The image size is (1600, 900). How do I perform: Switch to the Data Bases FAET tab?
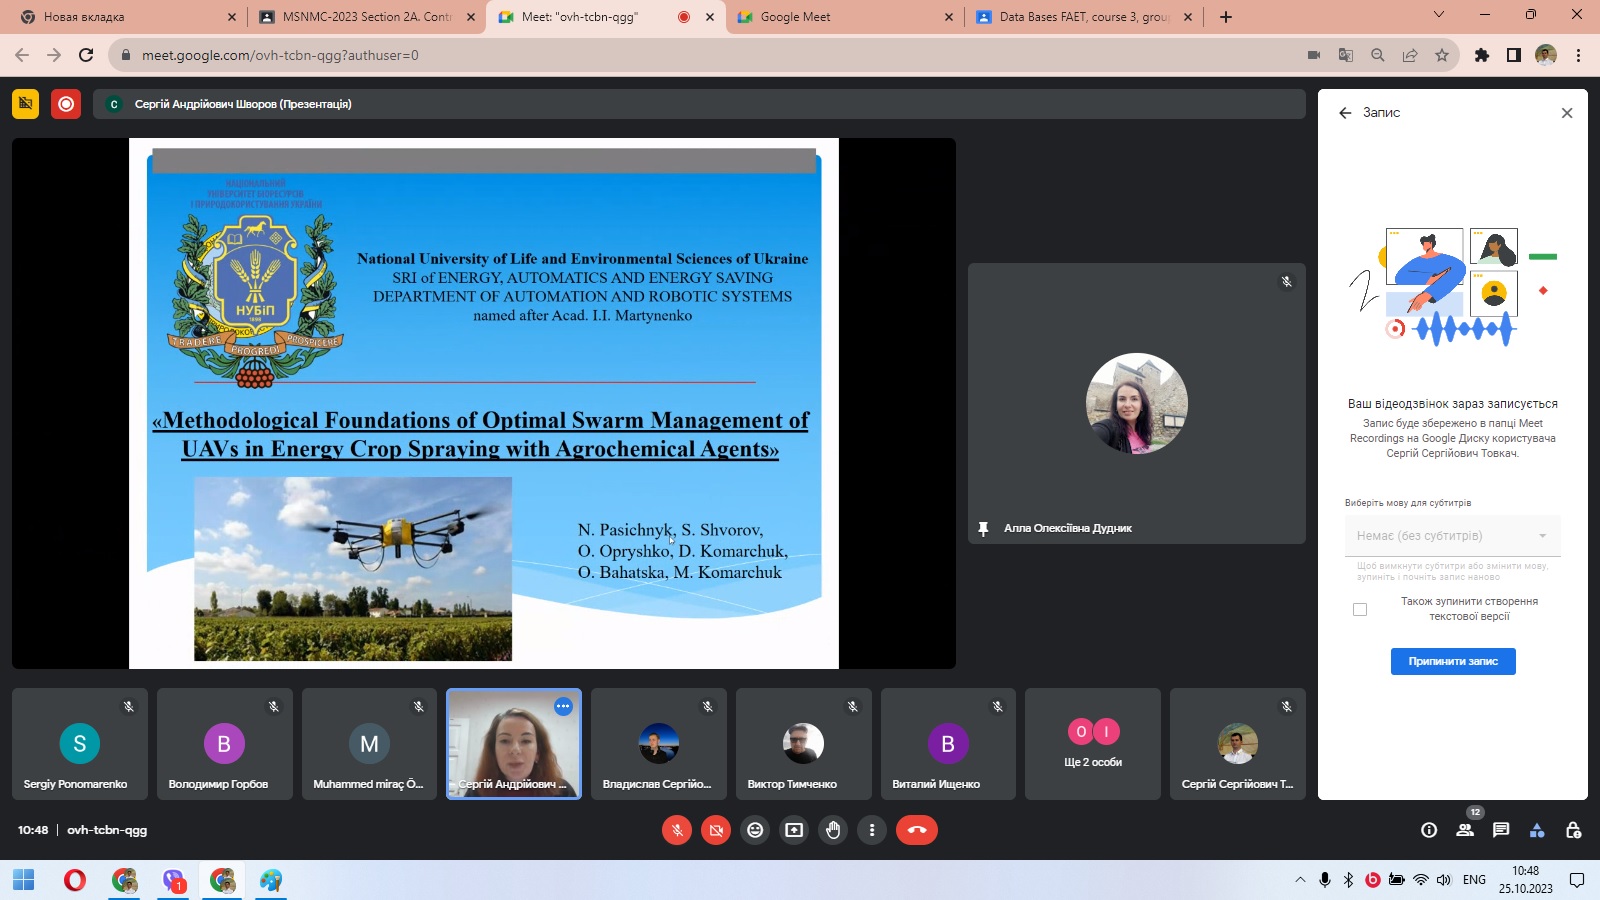click(1082, 17)
